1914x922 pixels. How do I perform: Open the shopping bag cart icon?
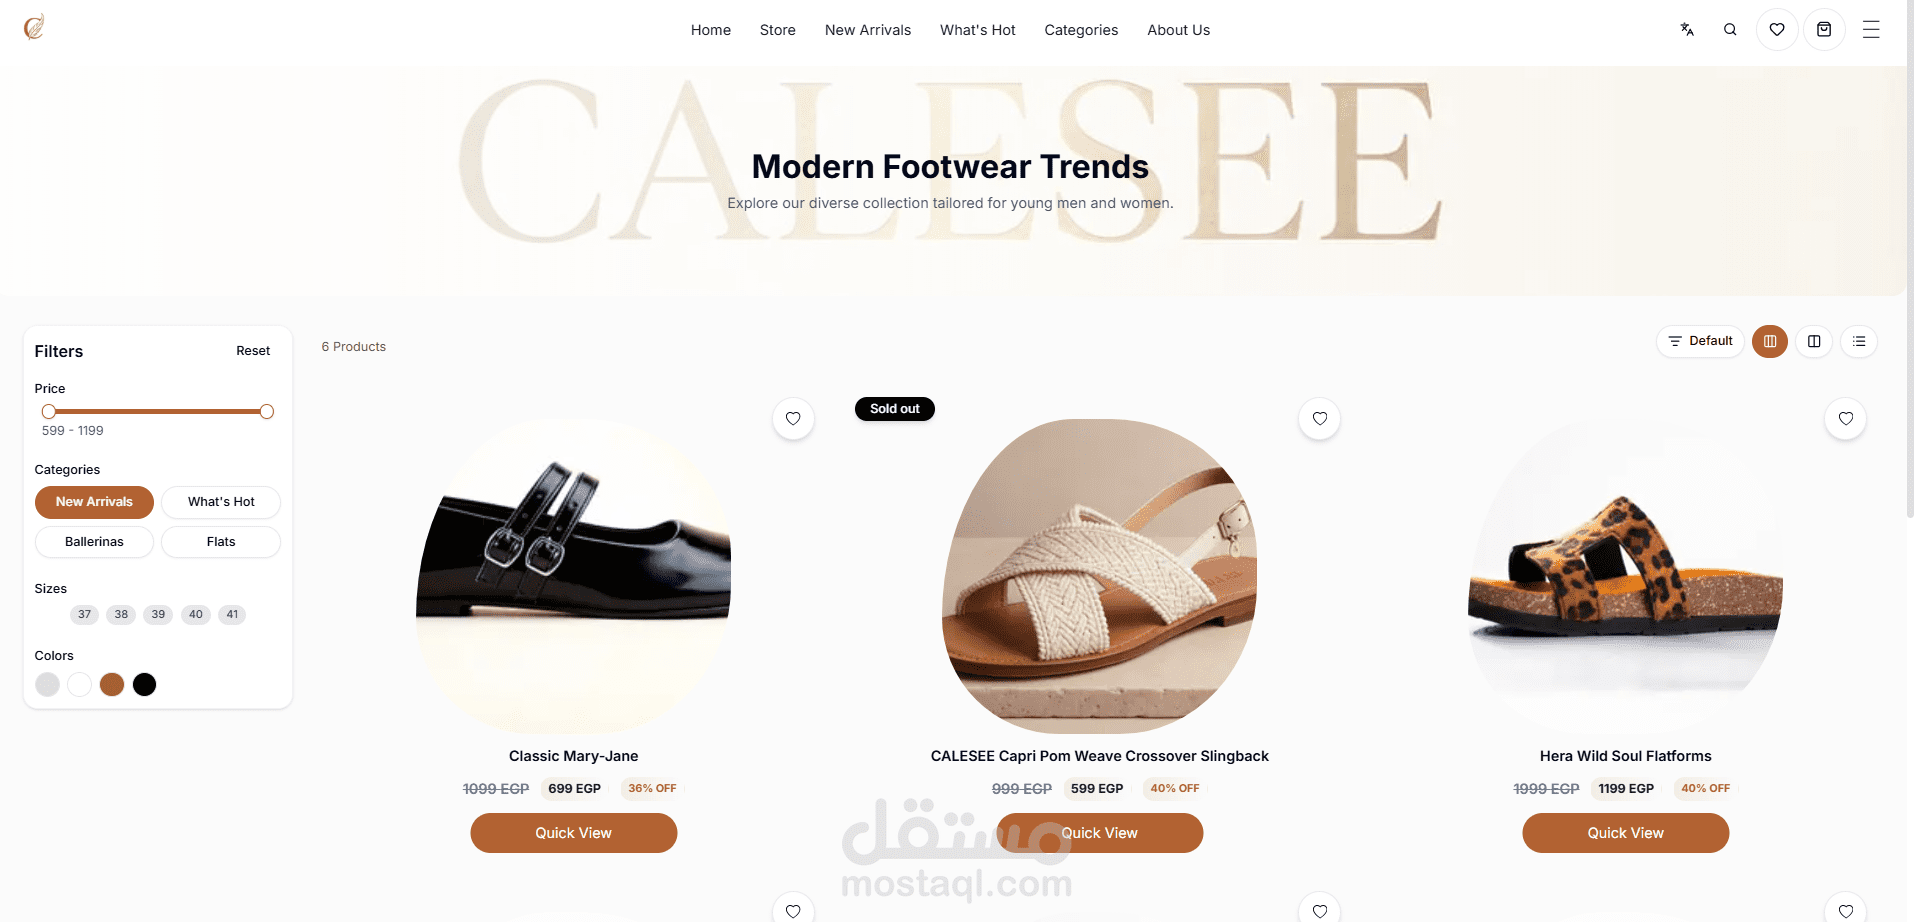point(1824,30)
